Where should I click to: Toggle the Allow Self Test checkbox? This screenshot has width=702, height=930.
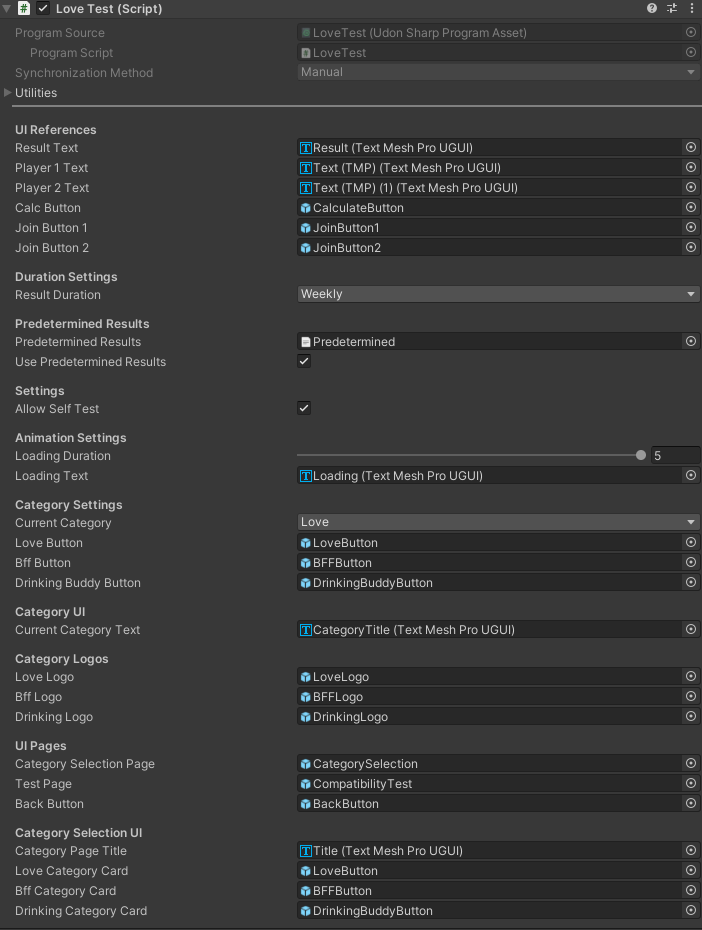[x=304, y=408]
